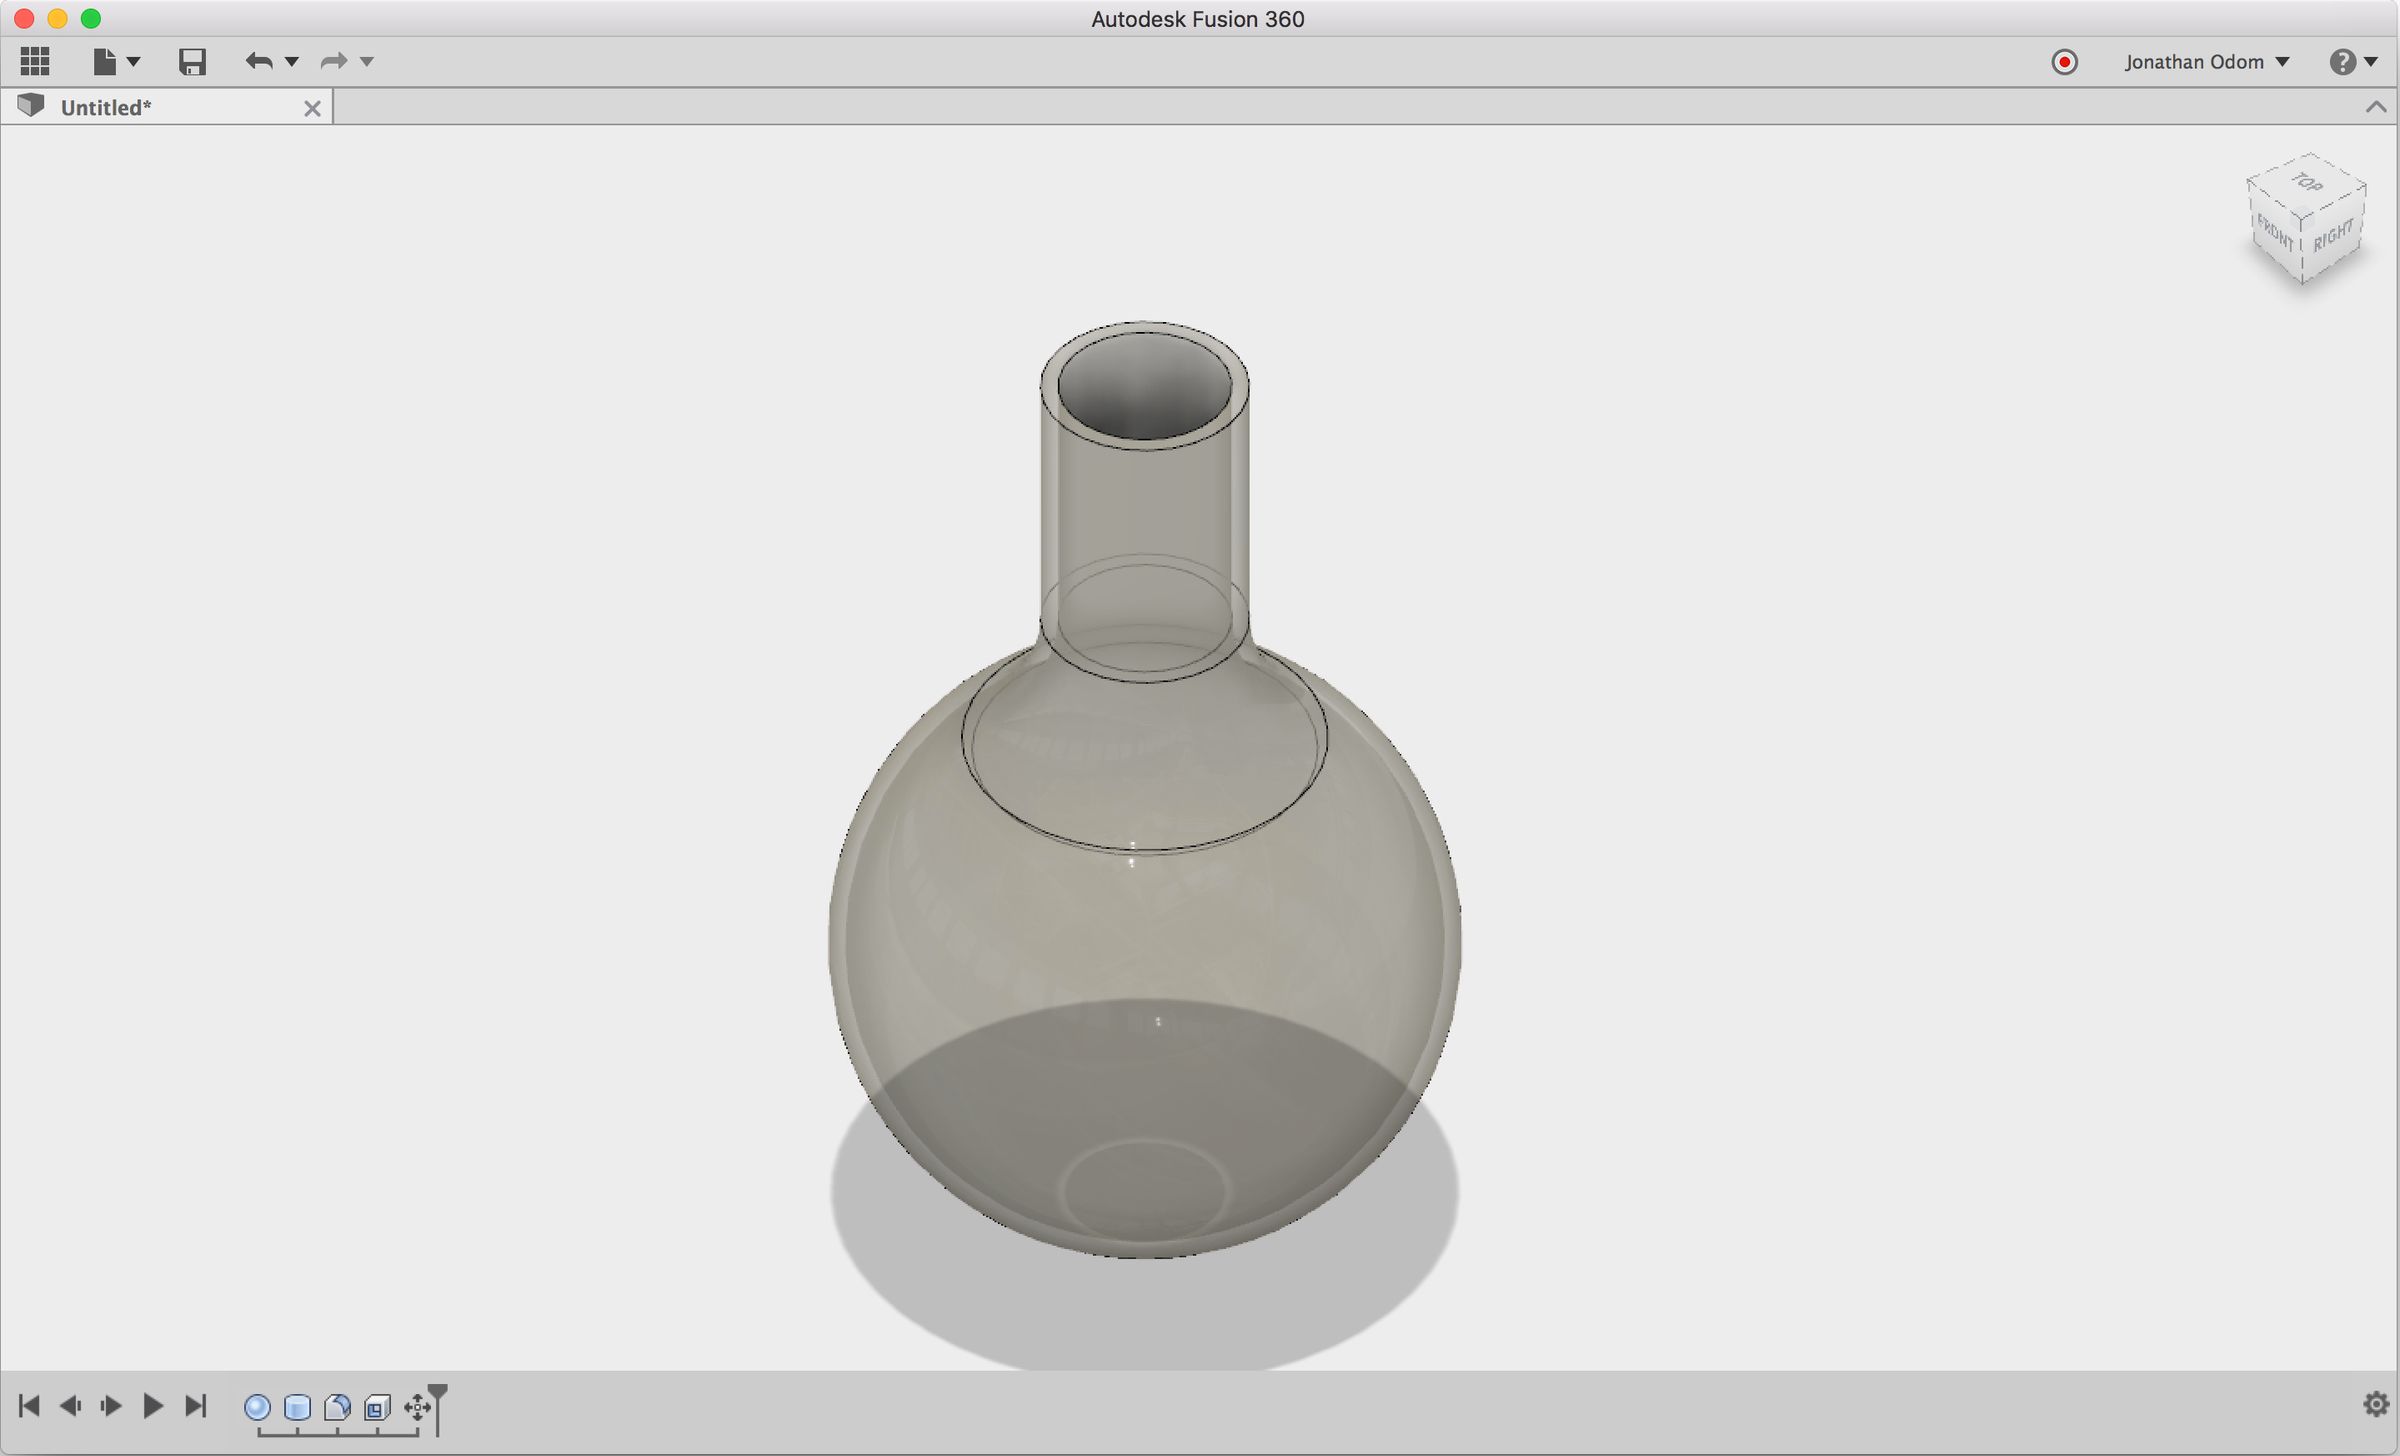
Task: Select the move feature in the timeline
Action: (x=416, y=1407)
